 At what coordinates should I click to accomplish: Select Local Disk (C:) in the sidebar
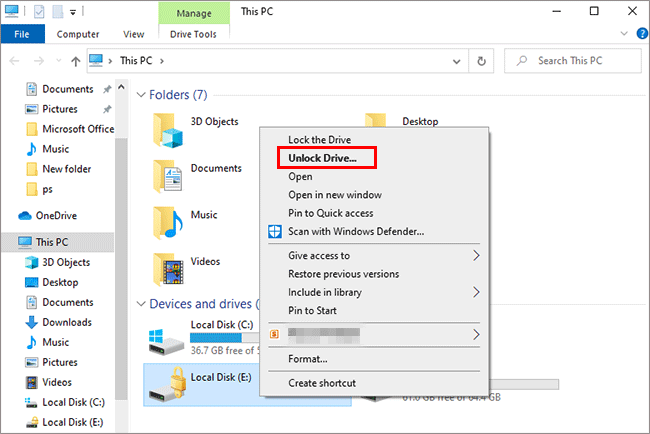pos(65,402)
